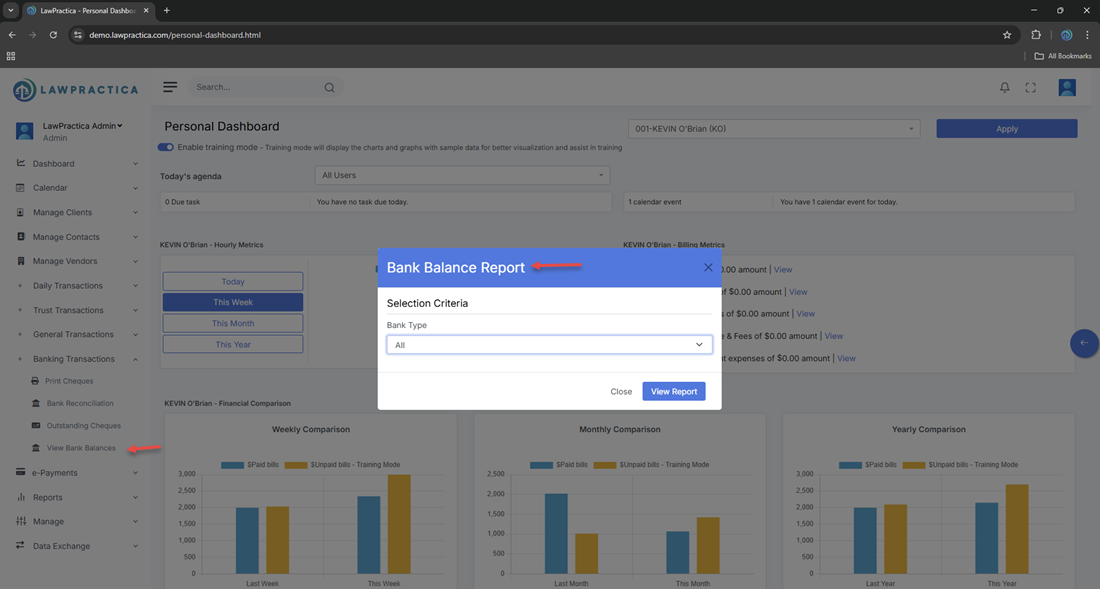Viewport: 1100px width, 589px height.
Task: Bookmark this page with star icon
Action: click(x=1007, y=35)
